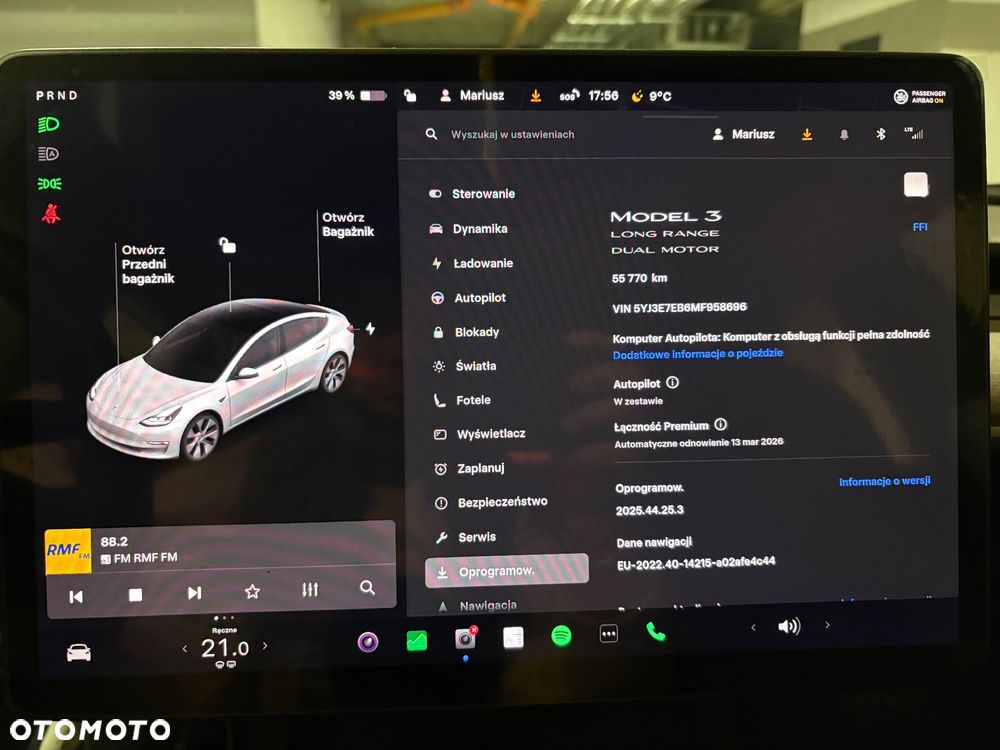Skip to previous radio station
Viewport: 1000px width, 750px height.
pyautogui.click(x=76, y=596)
